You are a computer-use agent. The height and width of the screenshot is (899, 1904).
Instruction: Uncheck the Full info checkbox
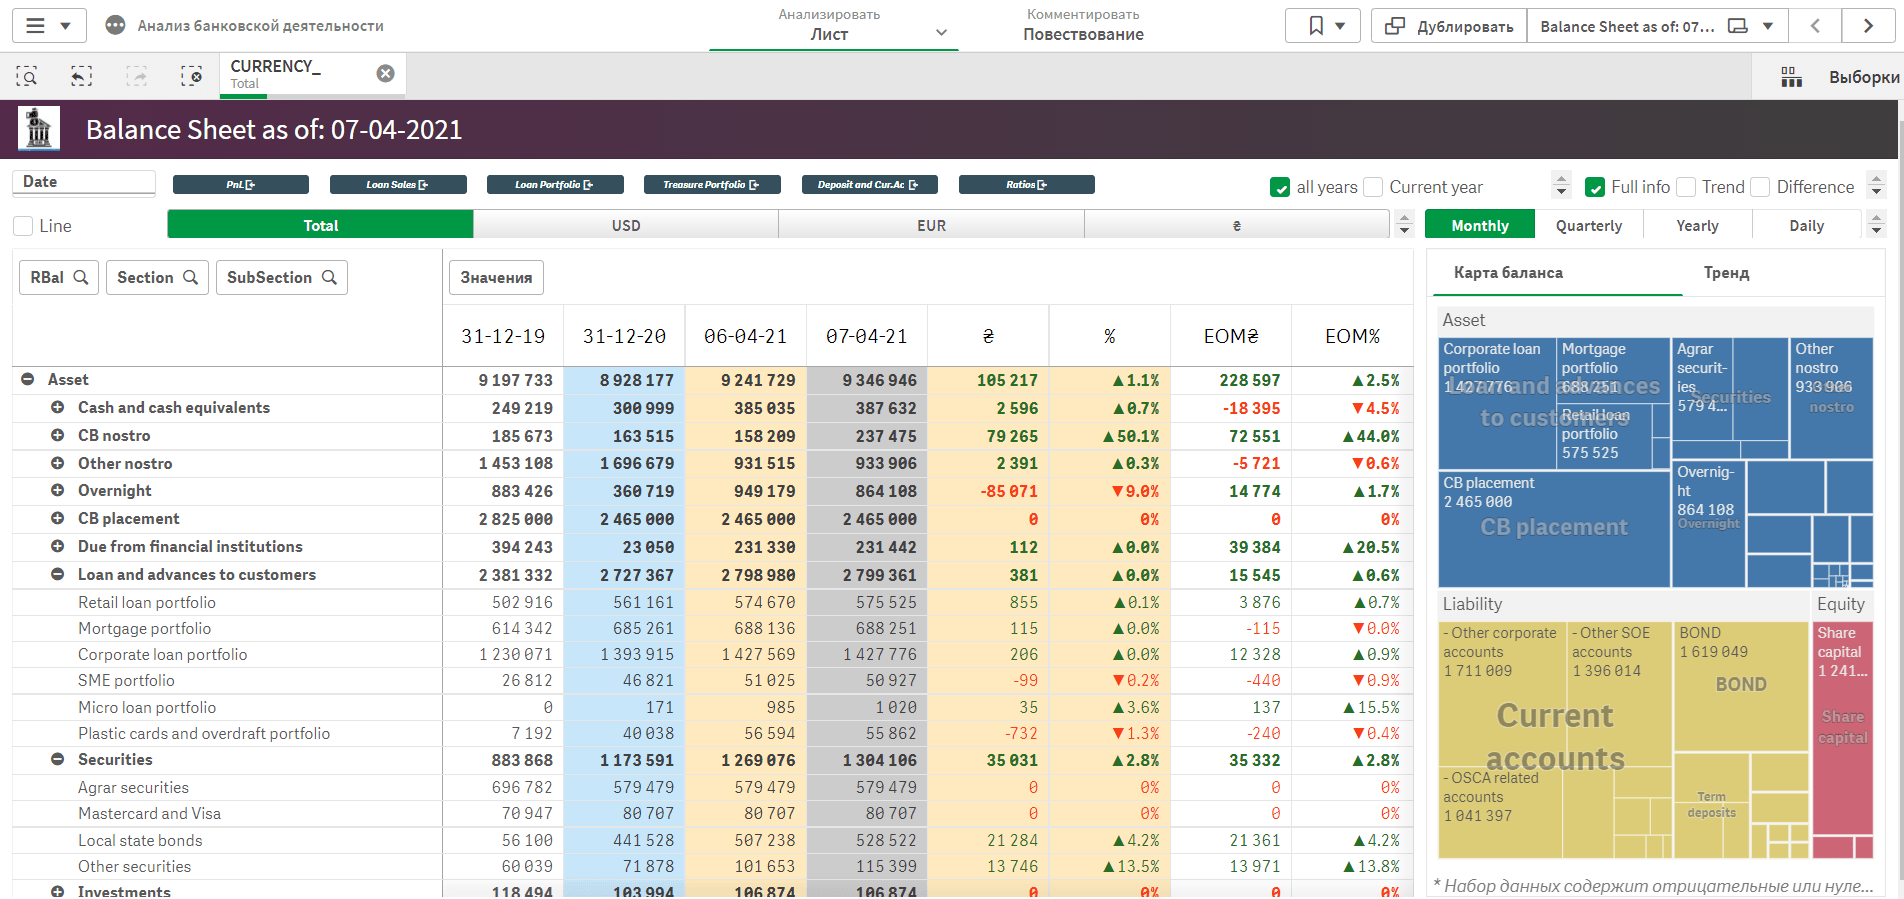coord(1595,187)
